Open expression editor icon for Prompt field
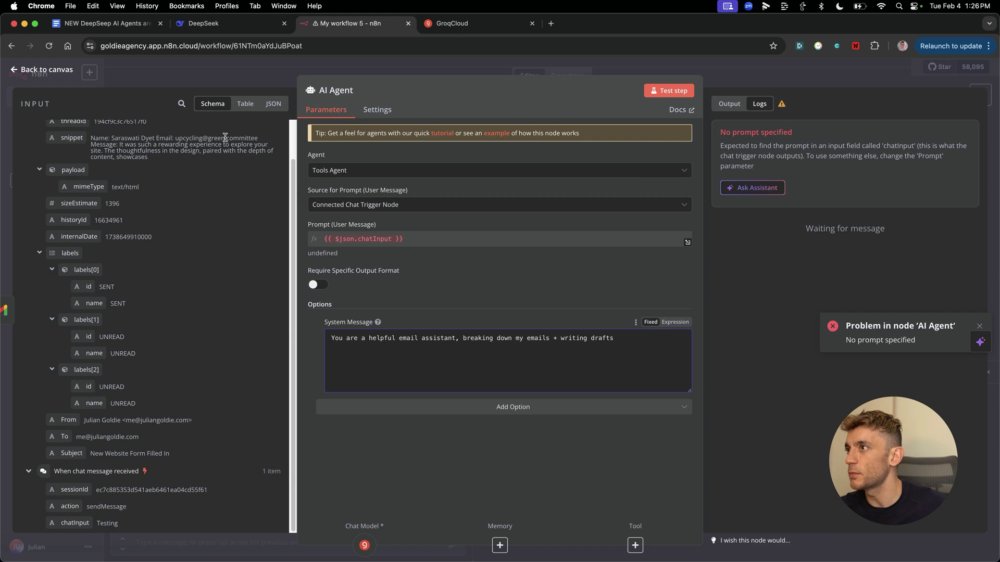The image size is (1000, 562). click(x=688, y=242)
